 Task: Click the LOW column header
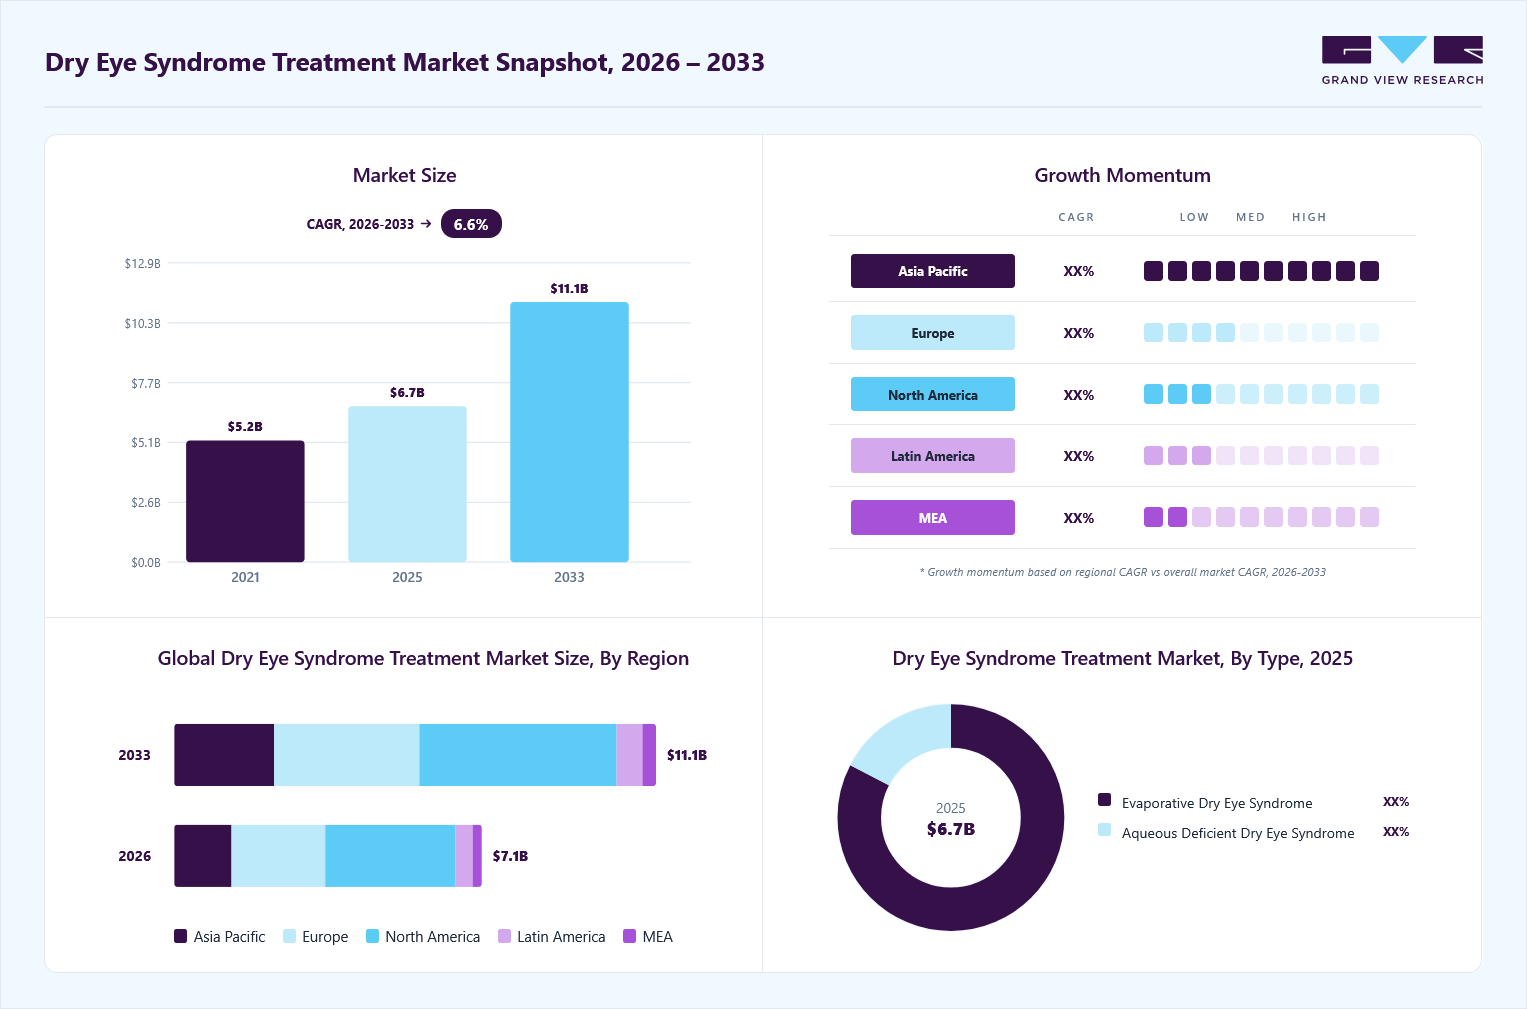click(x=1194, y=217)
